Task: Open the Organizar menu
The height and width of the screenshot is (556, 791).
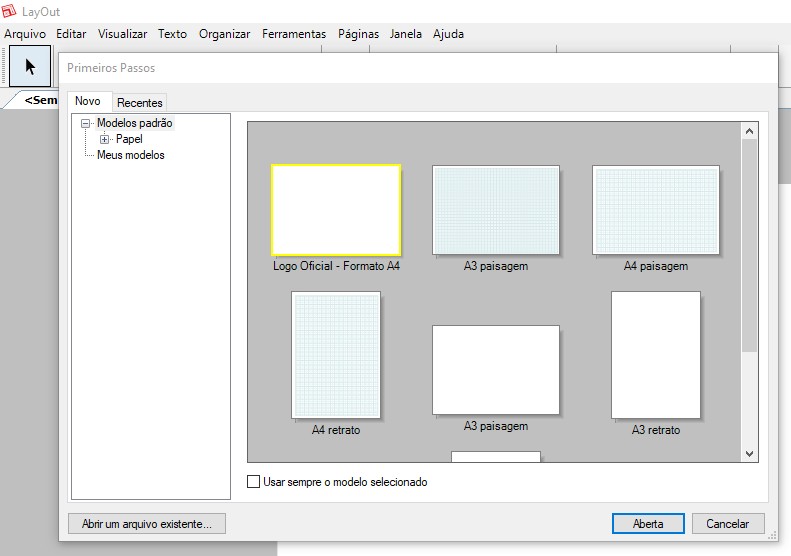Action: (x=224, y=34)
